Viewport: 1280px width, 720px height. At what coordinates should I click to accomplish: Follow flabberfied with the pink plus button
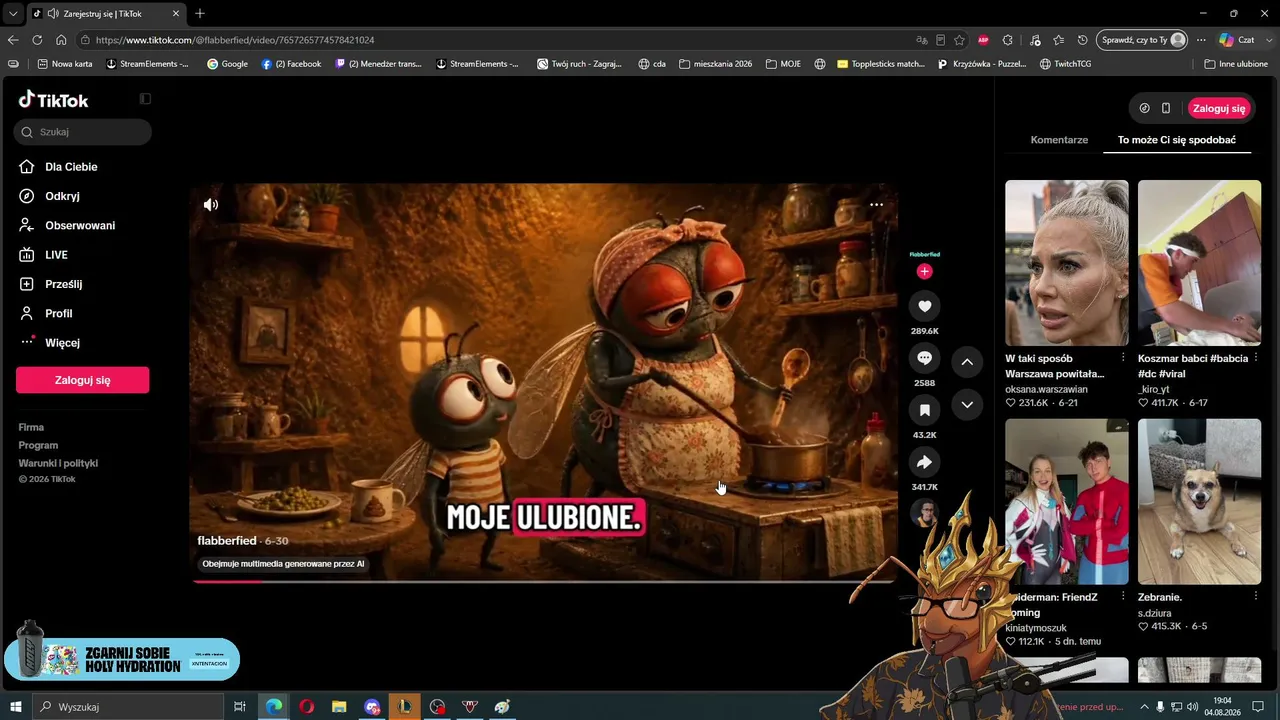click(924, 271)
